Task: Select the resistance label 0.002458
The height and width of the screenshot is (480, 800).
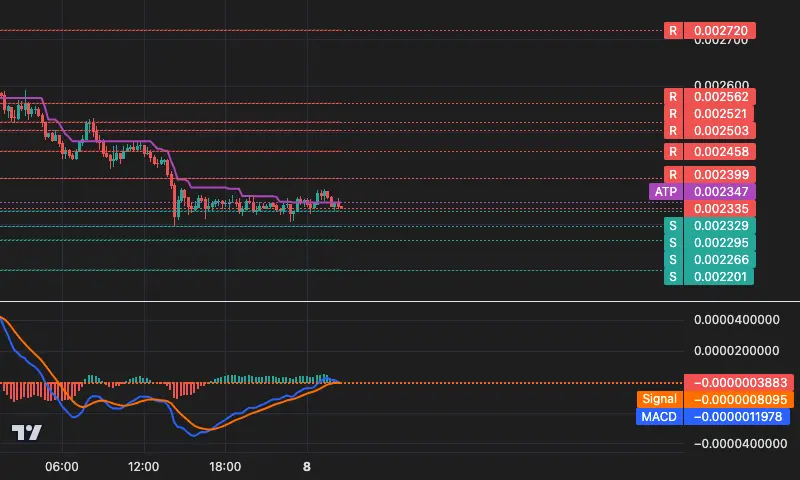Action: pos(710,152)
